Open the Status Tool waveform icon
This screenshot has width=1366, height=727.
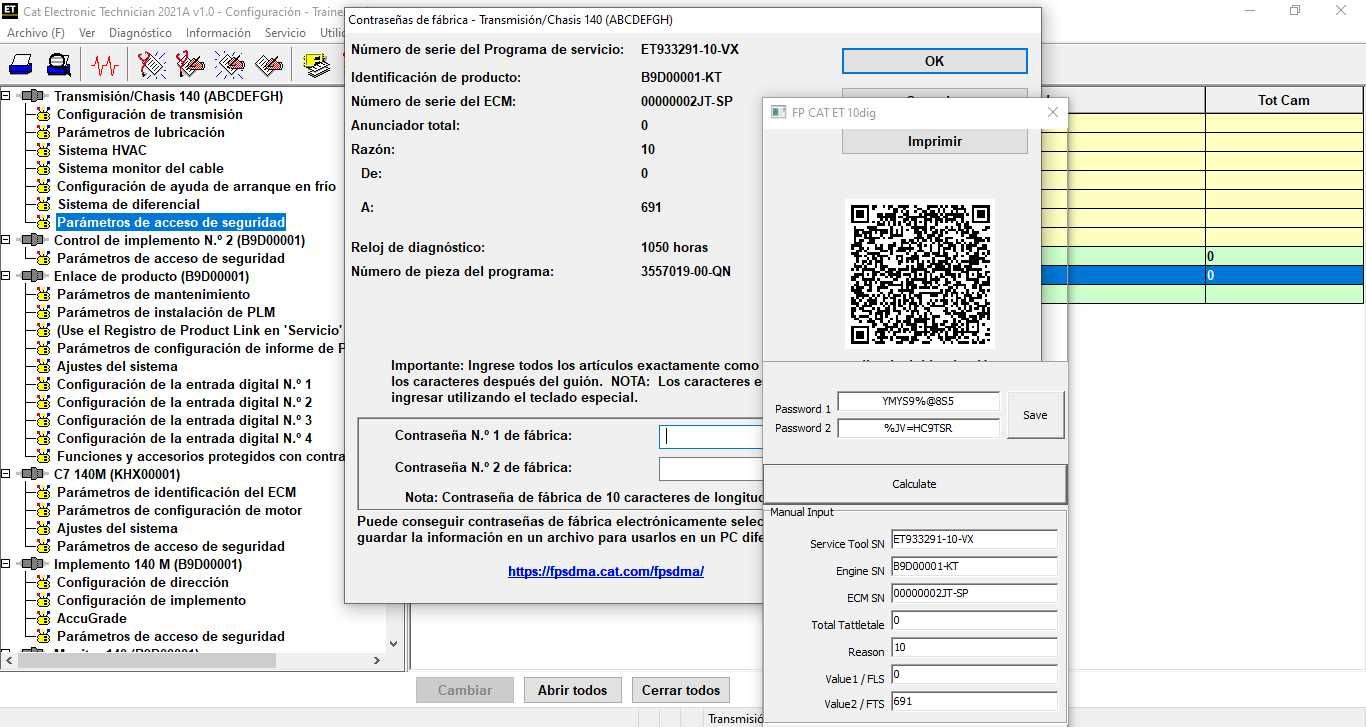(104, 66)
